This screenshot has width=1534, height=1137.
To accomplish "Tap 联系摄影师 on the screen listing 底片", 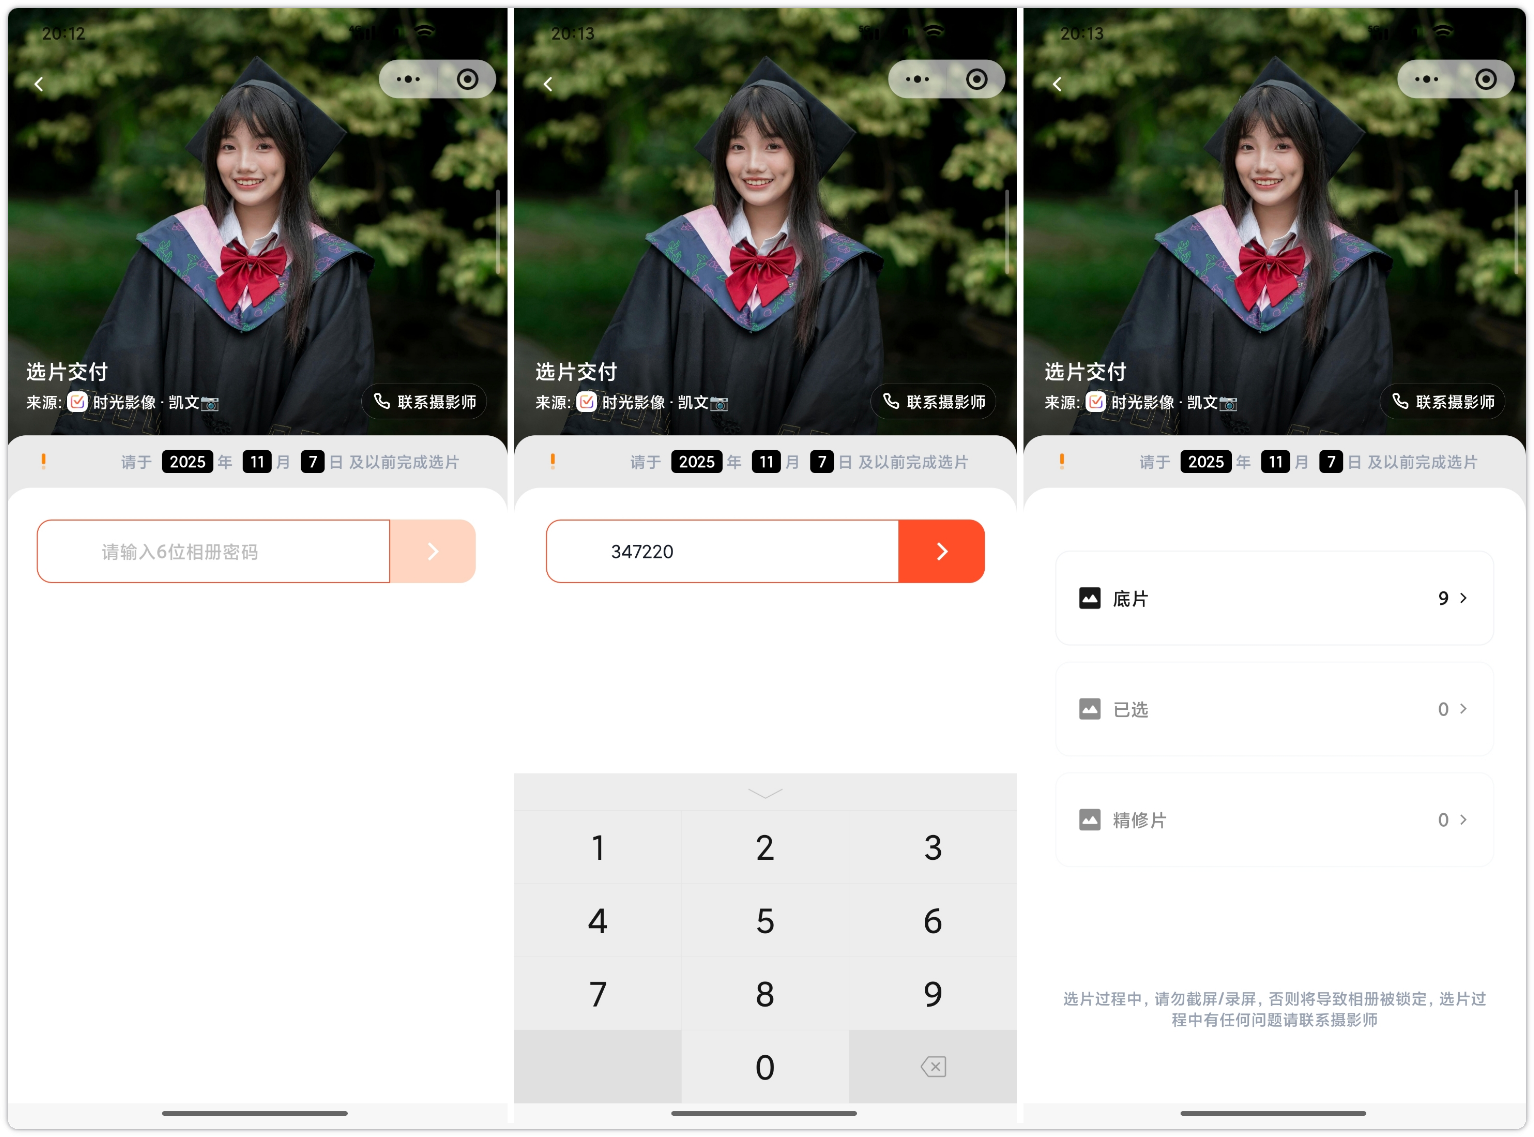I will pyautogui.click(x=1443, y=402).
